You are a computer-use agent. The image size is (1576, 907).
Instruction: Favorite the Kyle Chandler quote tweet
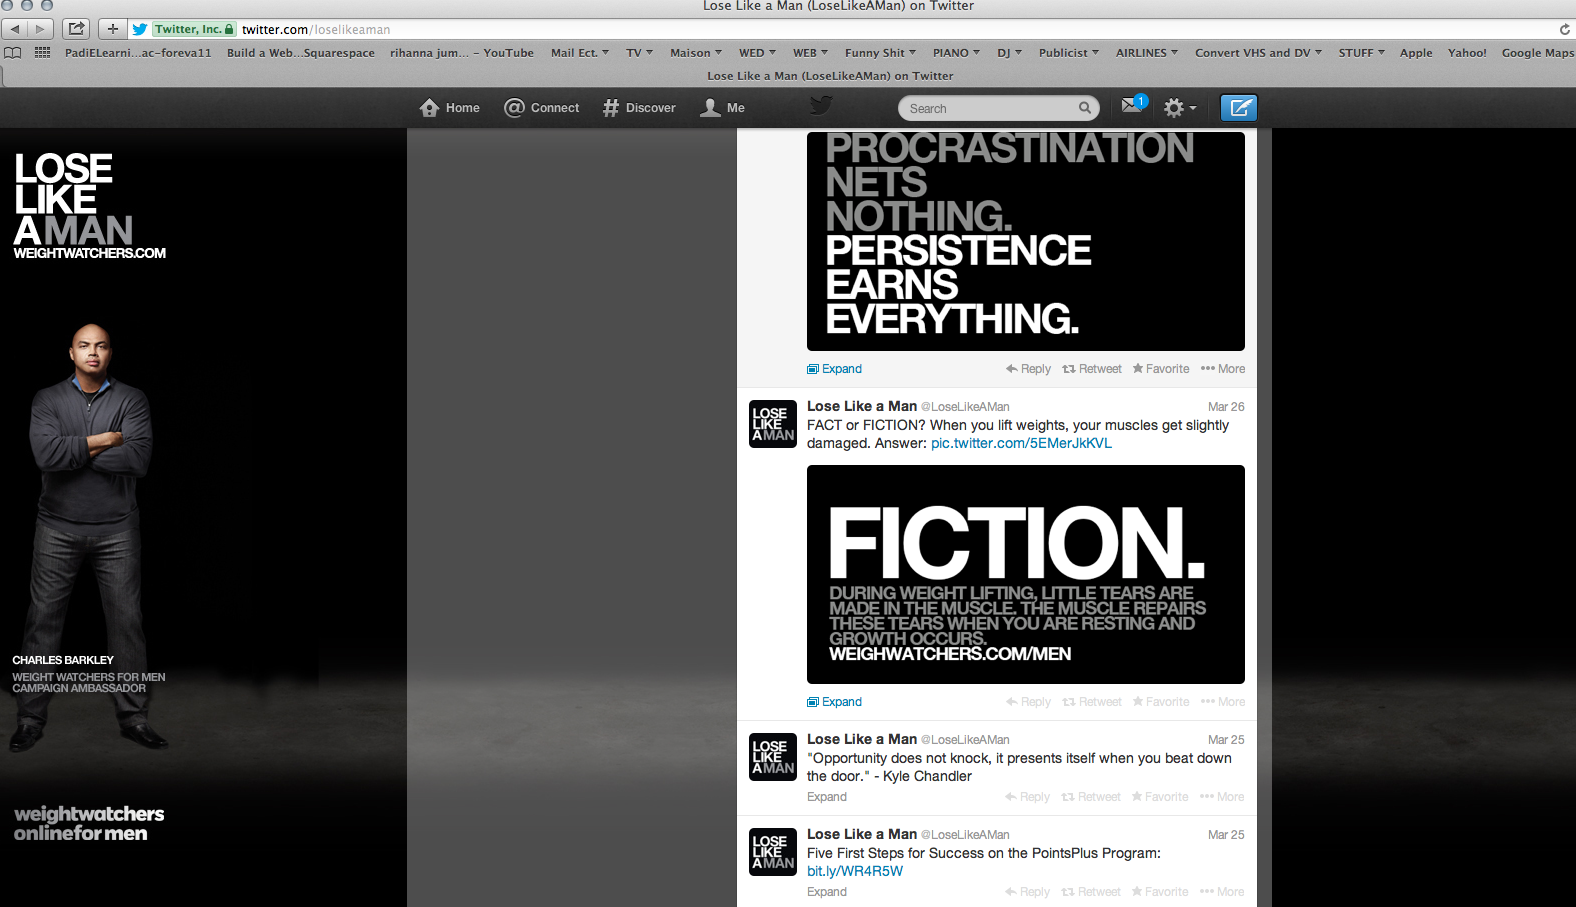(x=1159, y=797)
